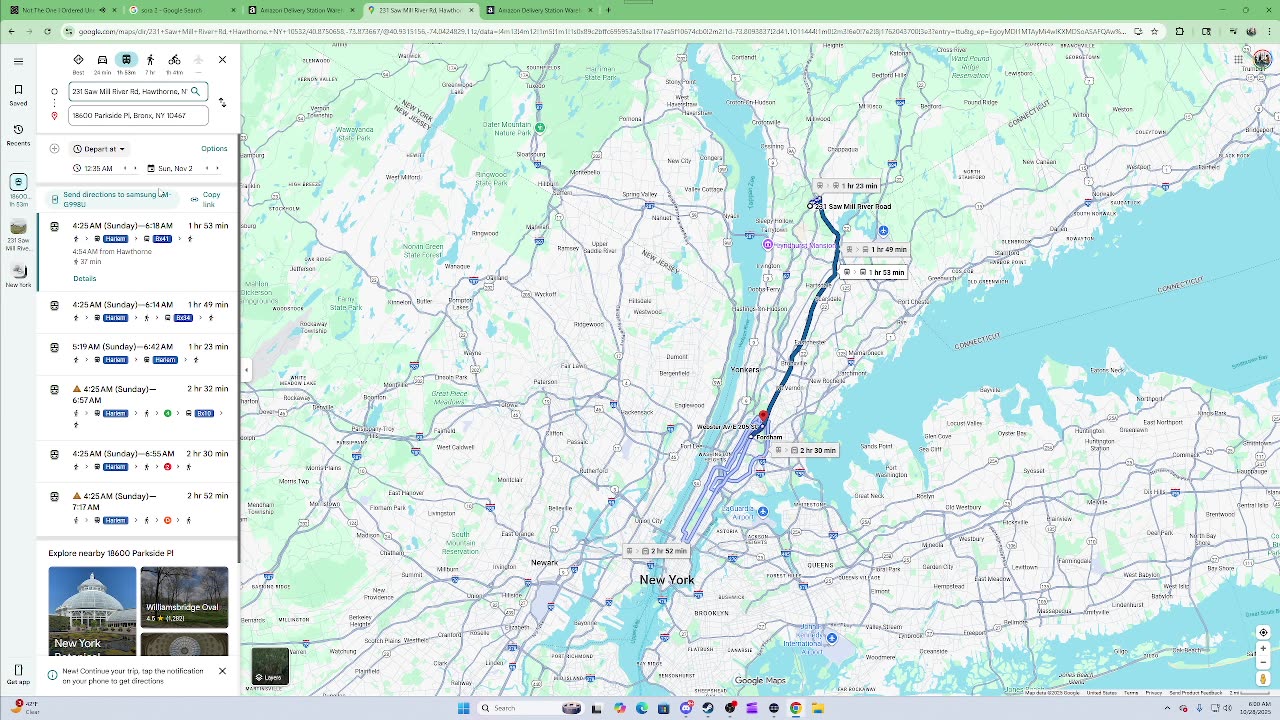This screenshot has width=1280, height=720.
Task: Open the 18600 recent directions sidebar item
Action: pyautogui.click(x=18, y=190)
